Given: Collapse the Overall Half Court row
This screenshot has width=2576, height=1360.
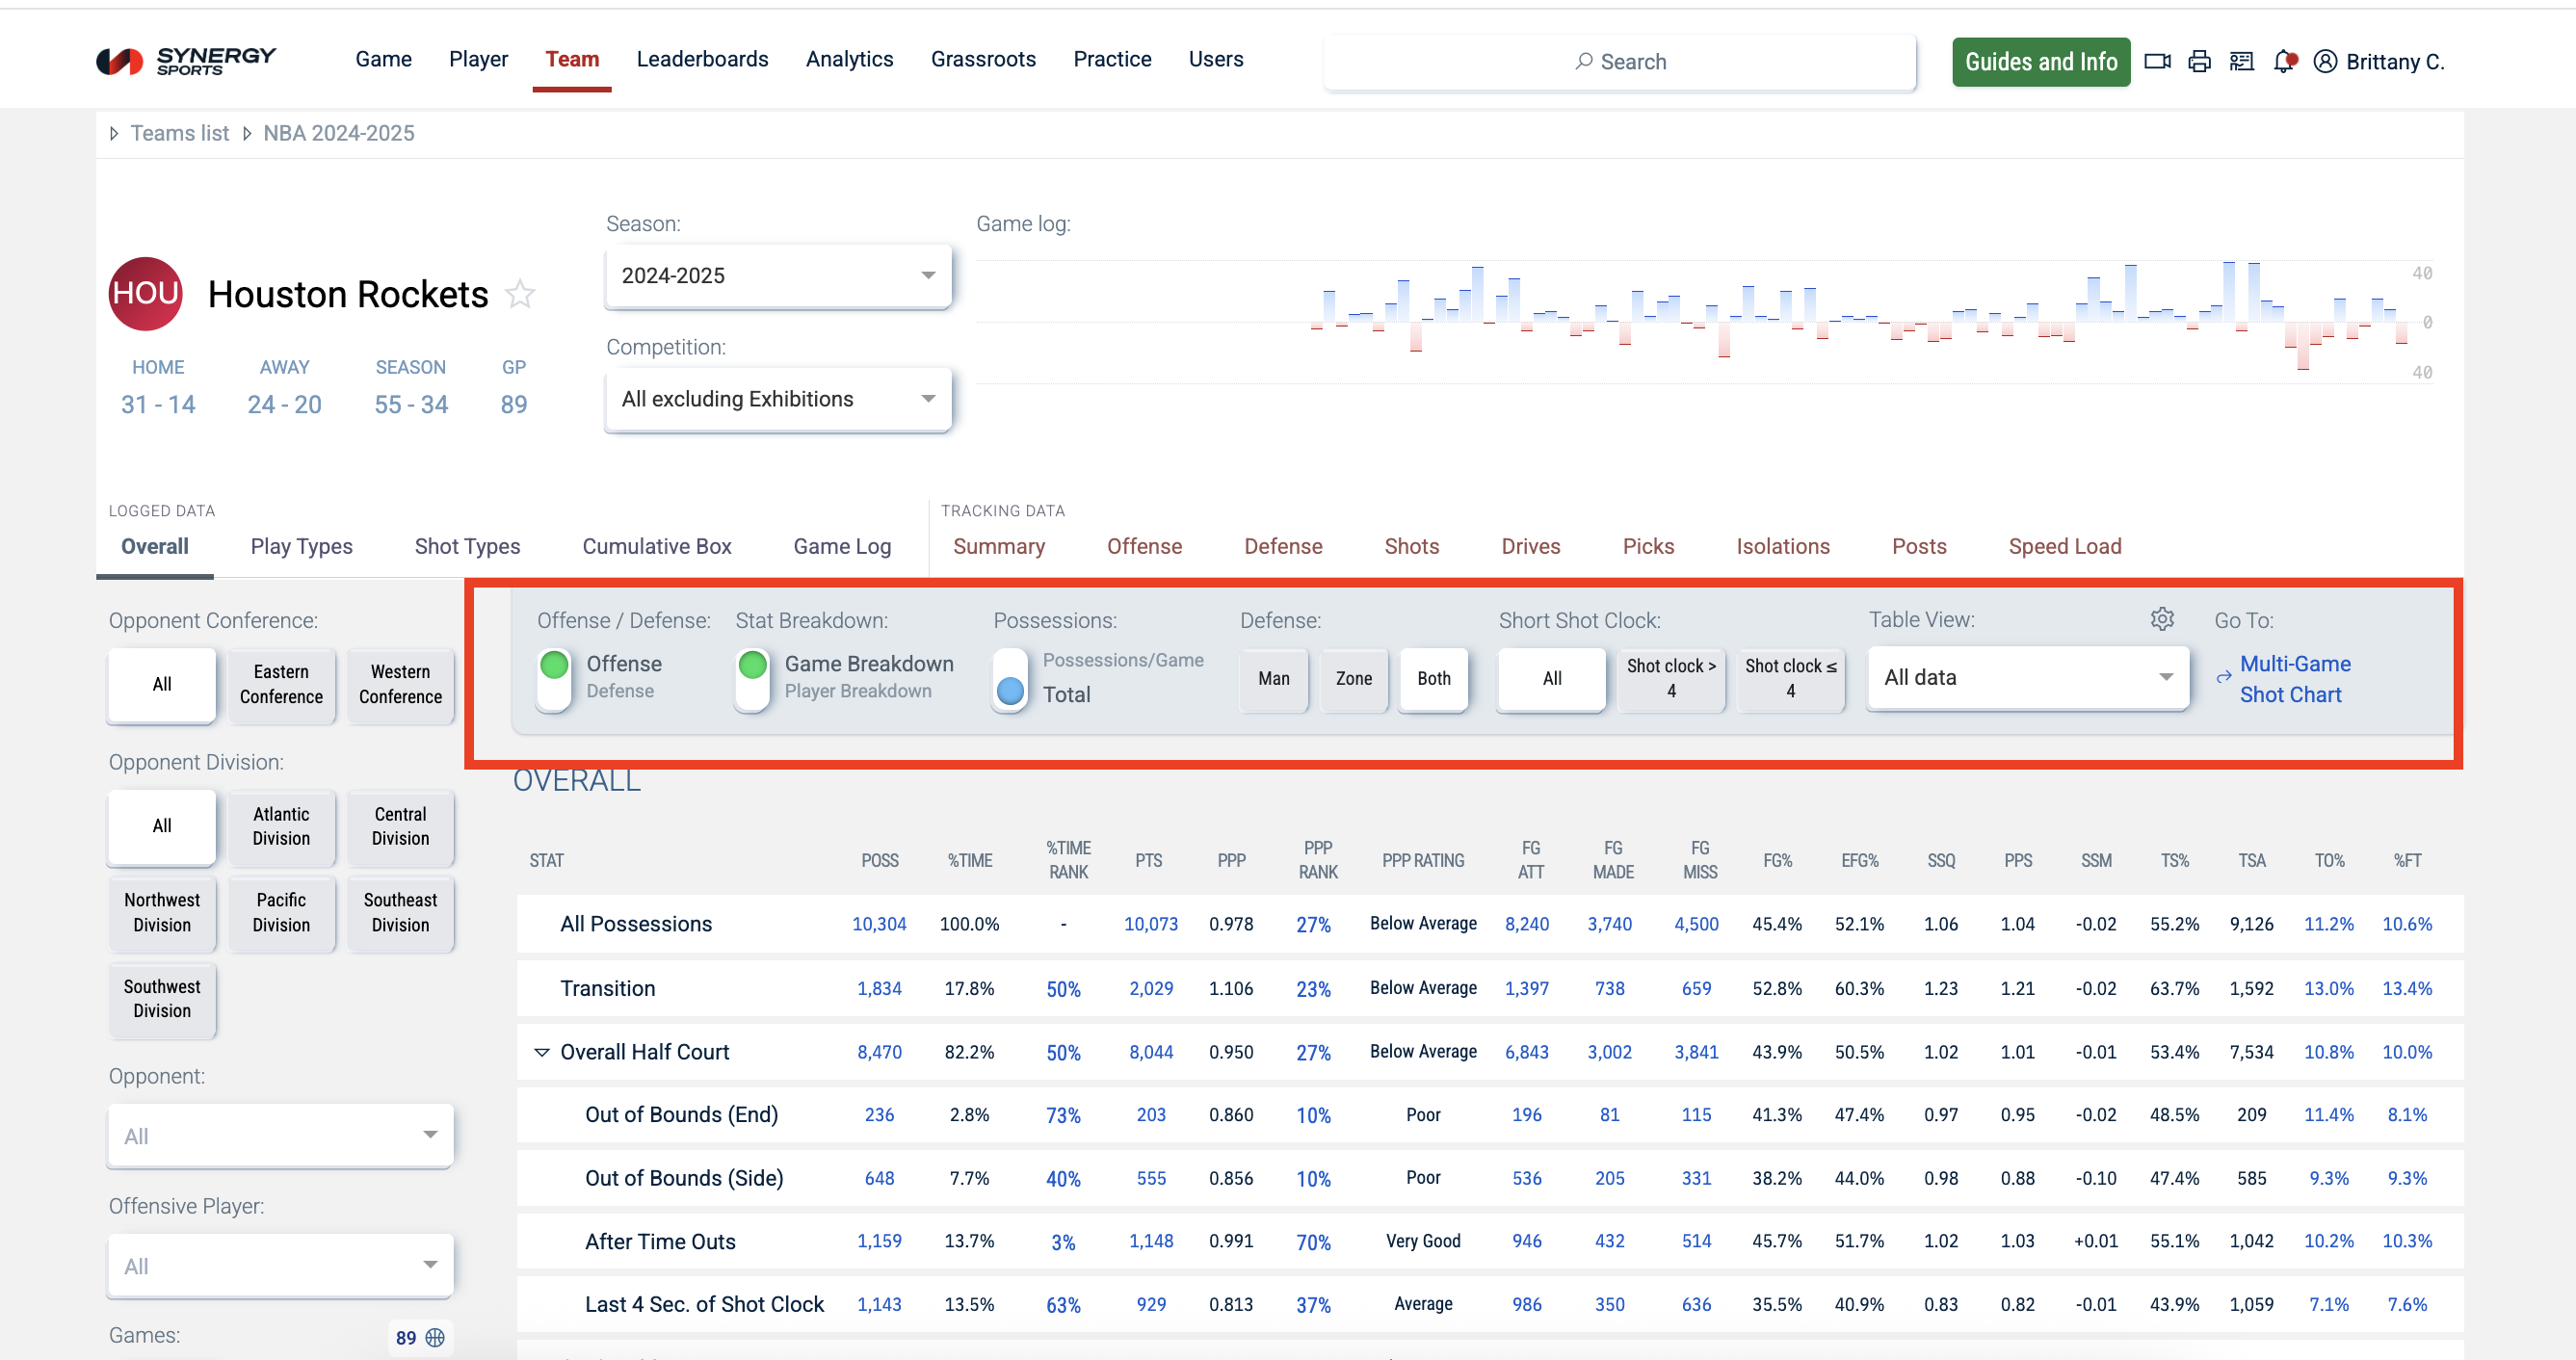Looking at the screenshot, I should (542, 1051).
